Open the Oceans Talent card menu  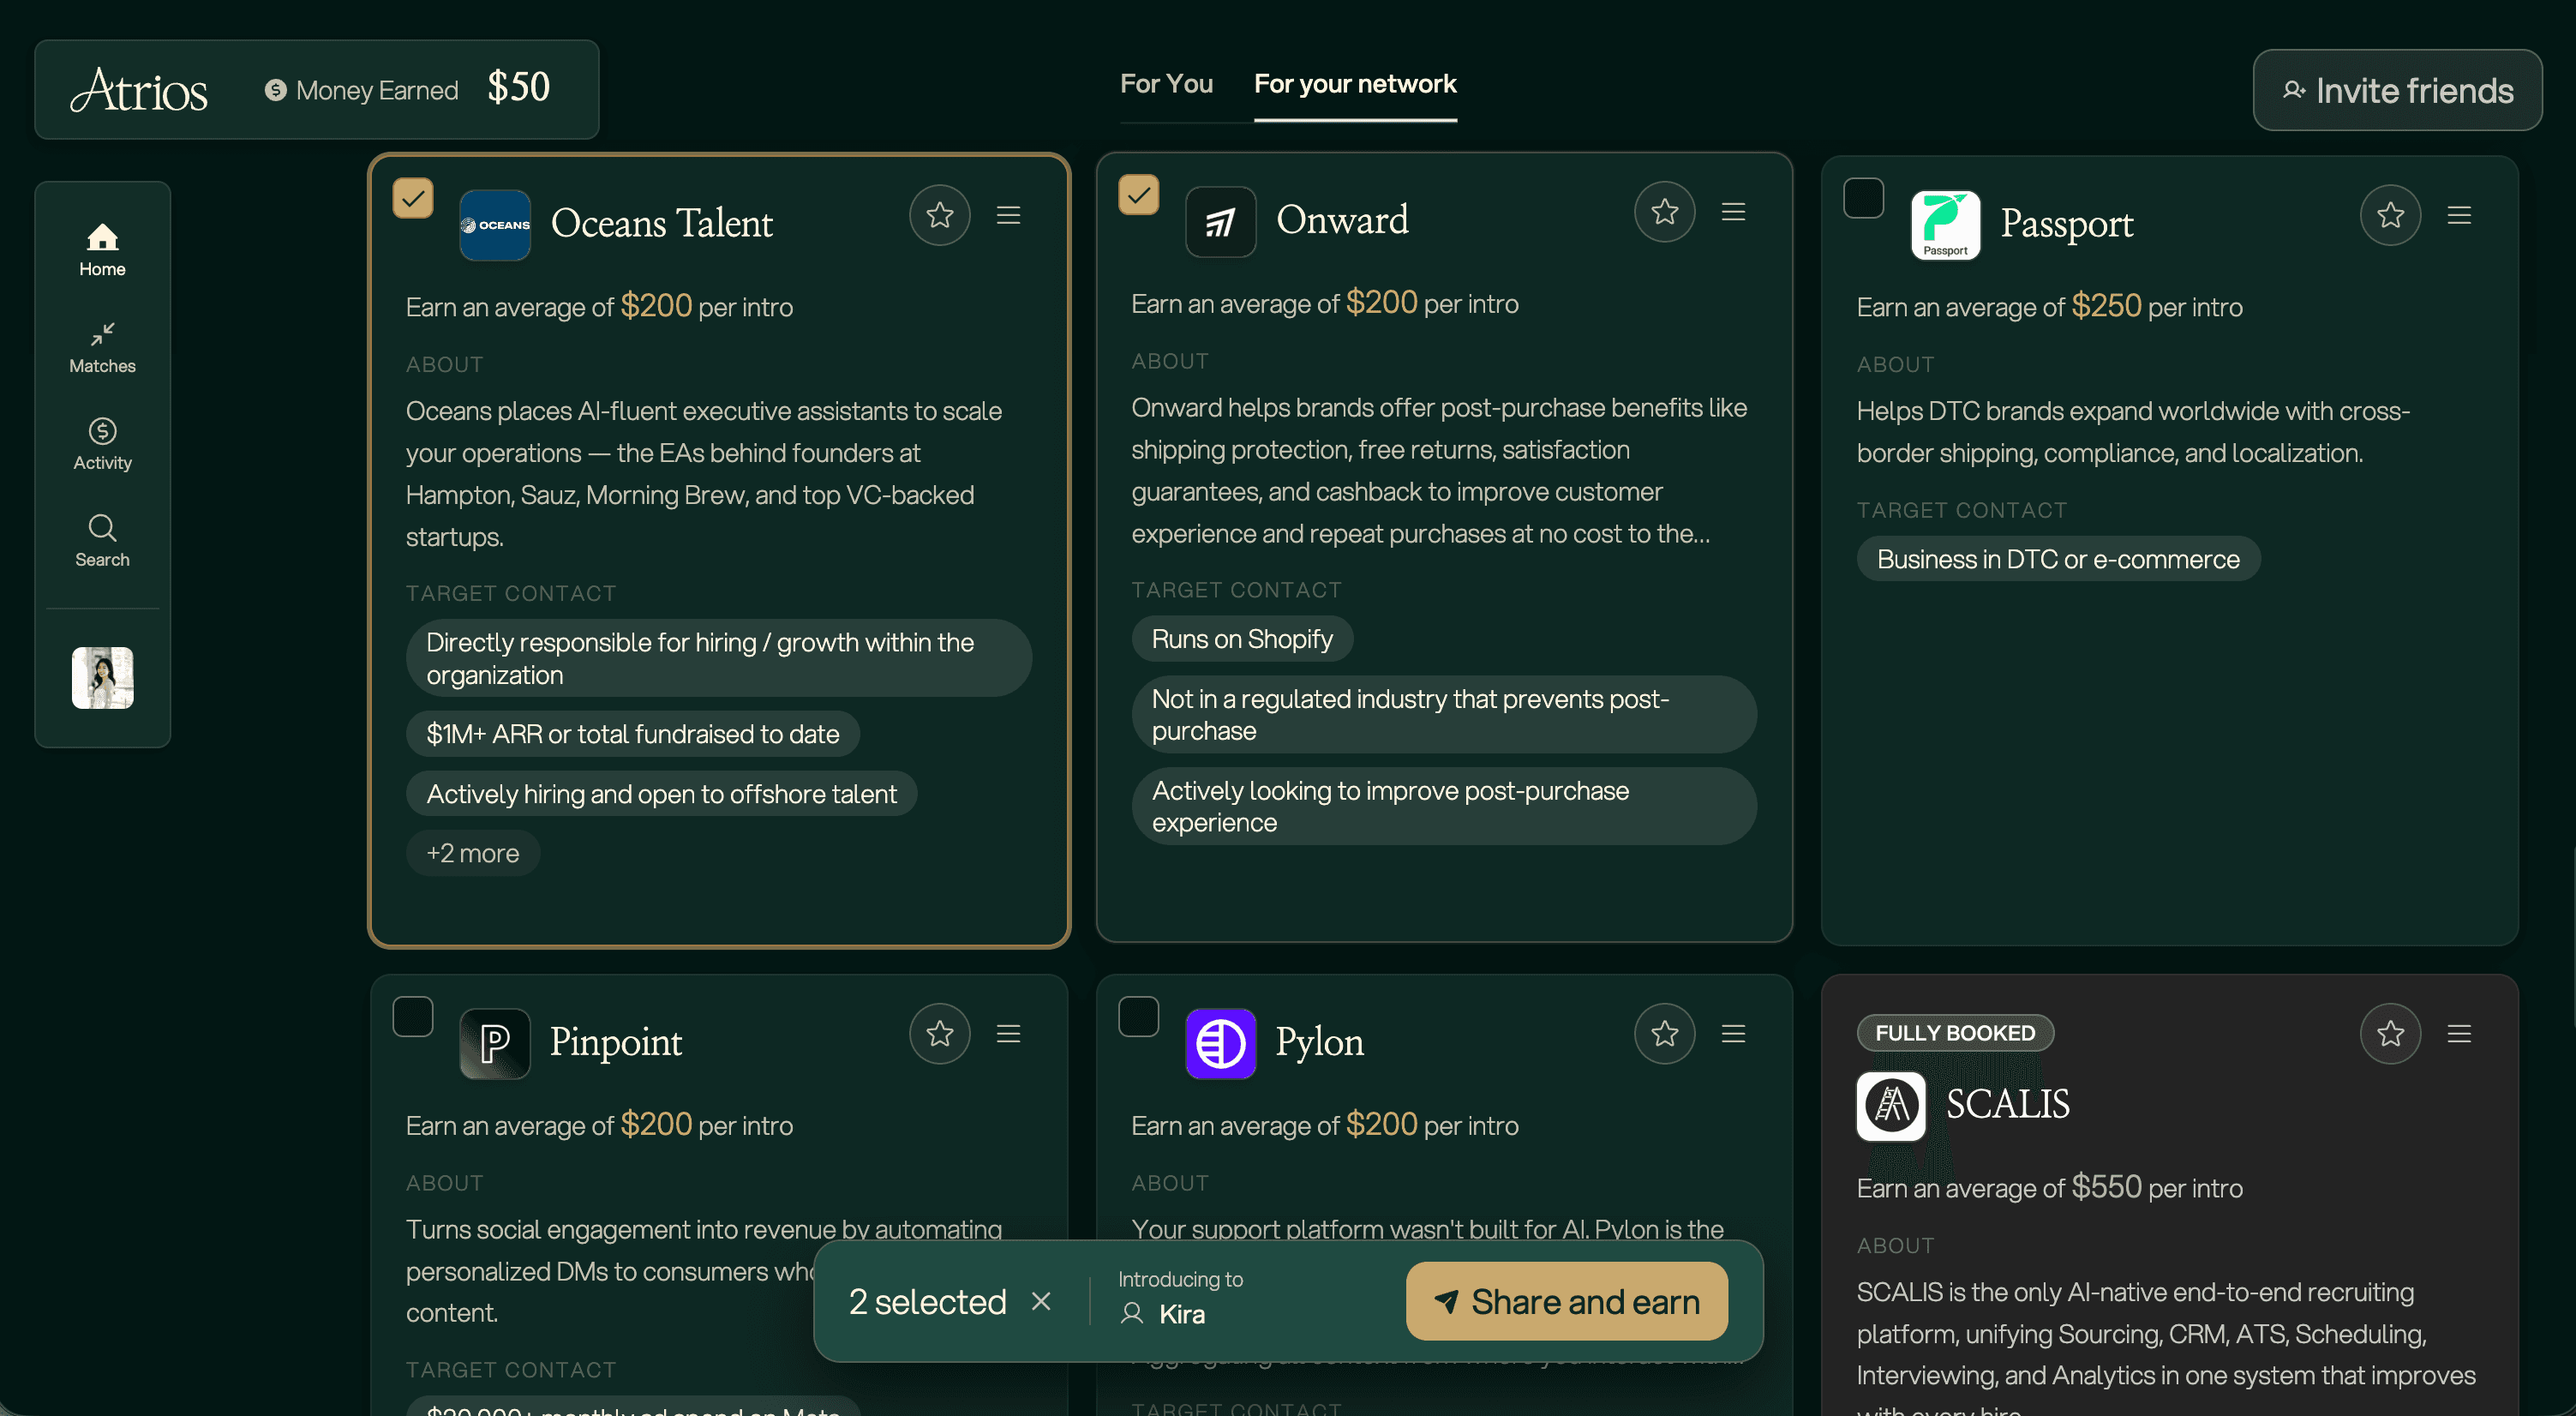1008,215
